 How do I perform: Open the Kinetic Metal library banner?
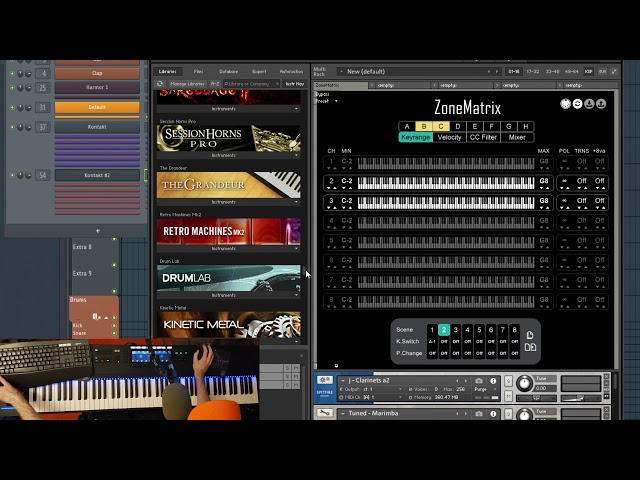click(x=229, y=325)
